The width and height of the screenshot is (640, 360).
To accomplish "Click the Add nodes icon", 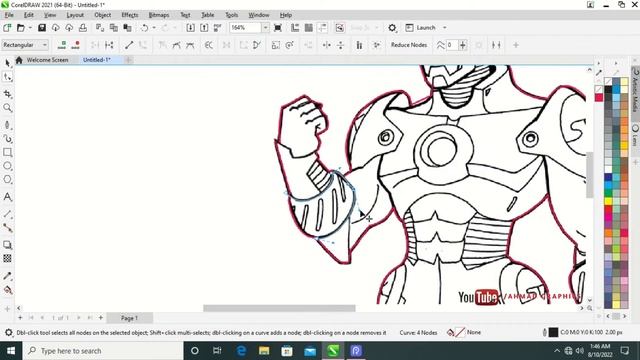I will [62, 45].
